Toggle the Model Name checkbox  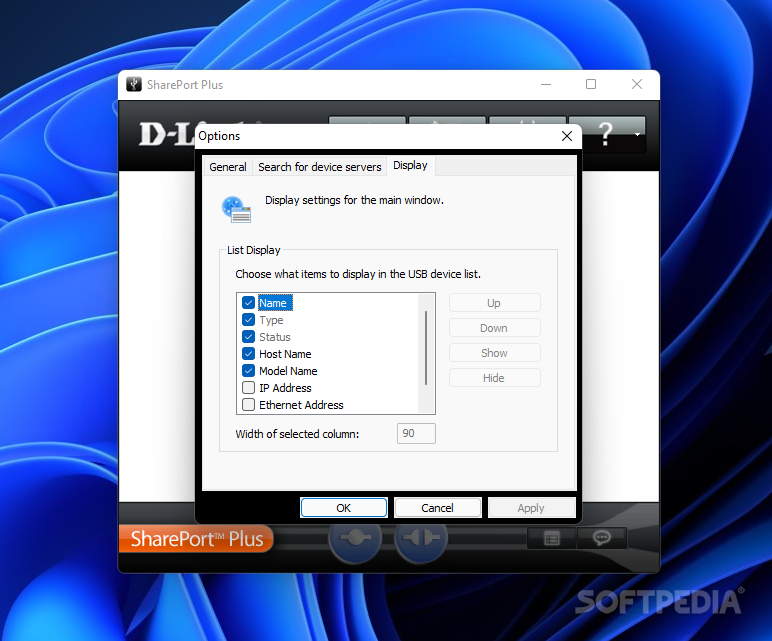(249, 371)
